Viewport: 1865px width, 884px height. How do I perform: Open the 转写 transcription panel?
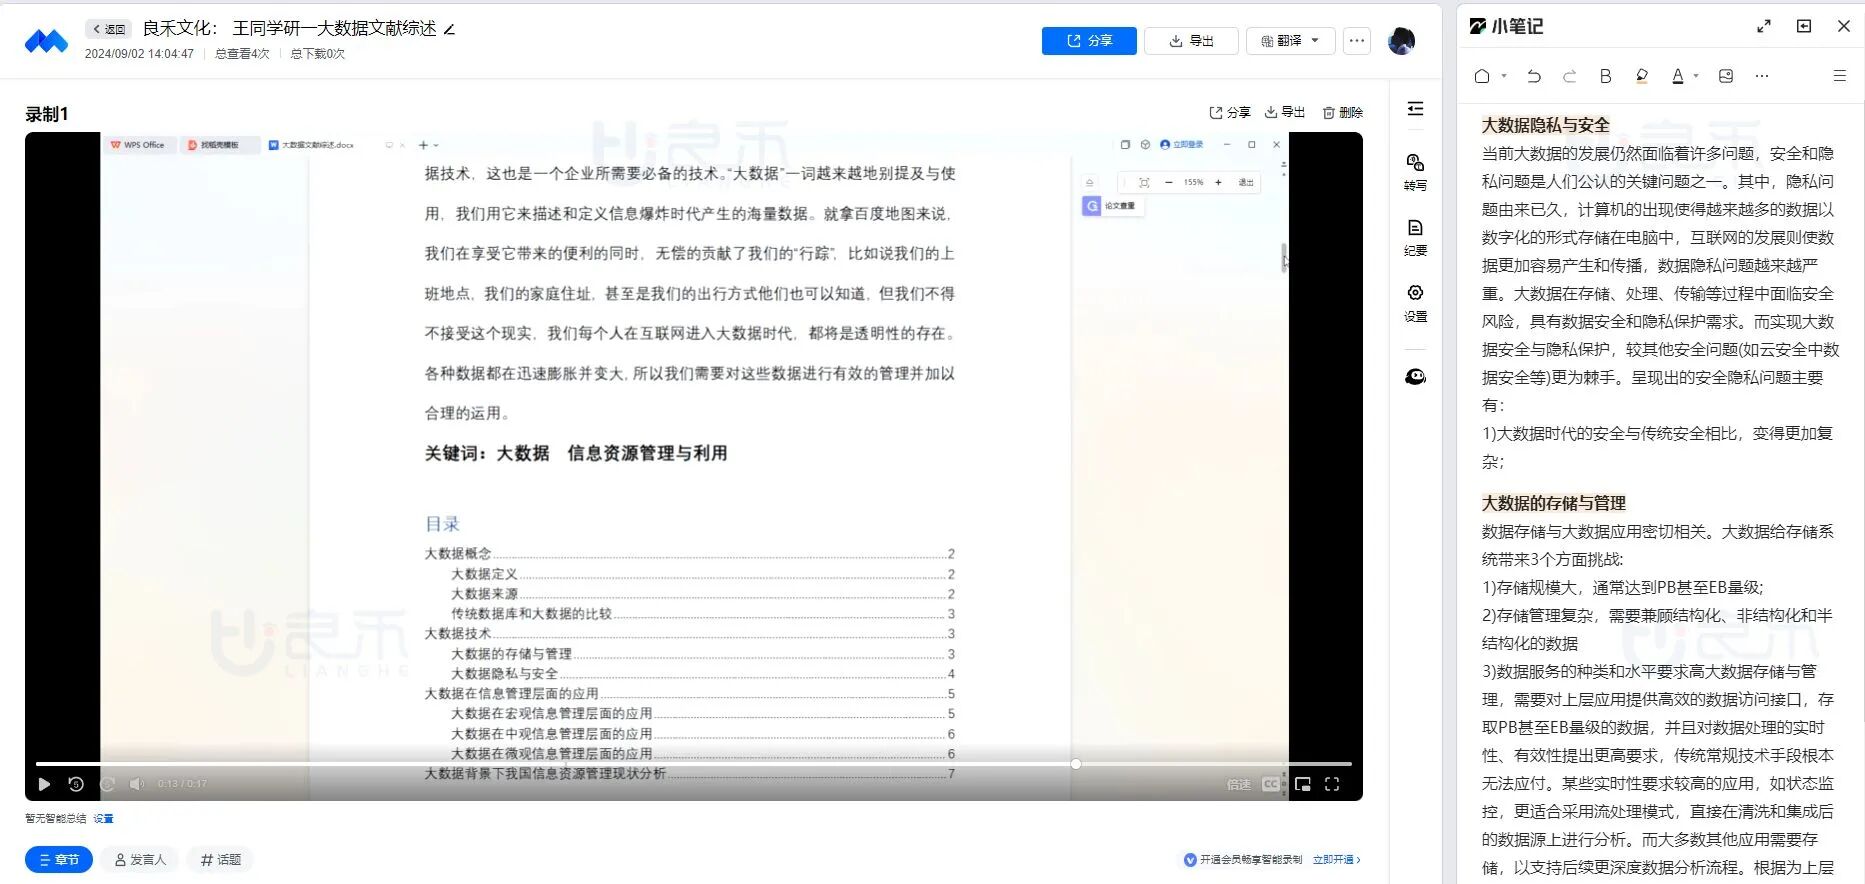click(1415, 172)
